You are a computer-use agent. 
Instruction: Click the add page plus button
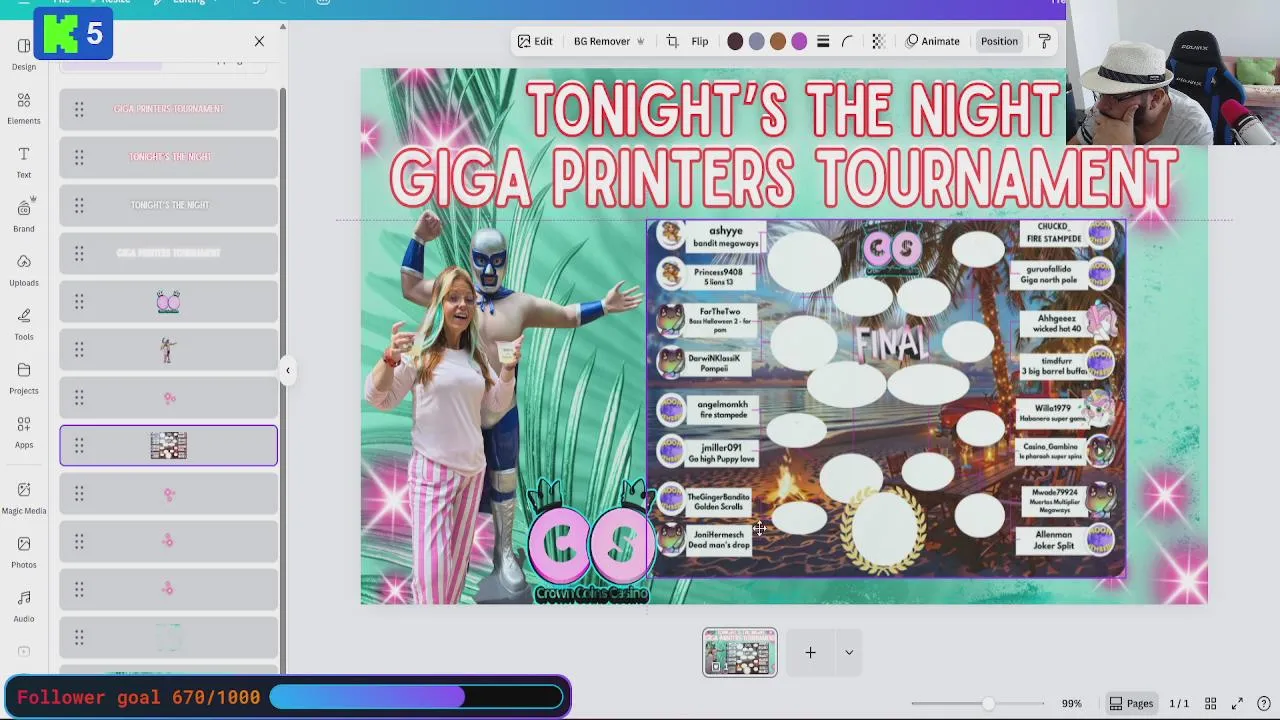810,652
